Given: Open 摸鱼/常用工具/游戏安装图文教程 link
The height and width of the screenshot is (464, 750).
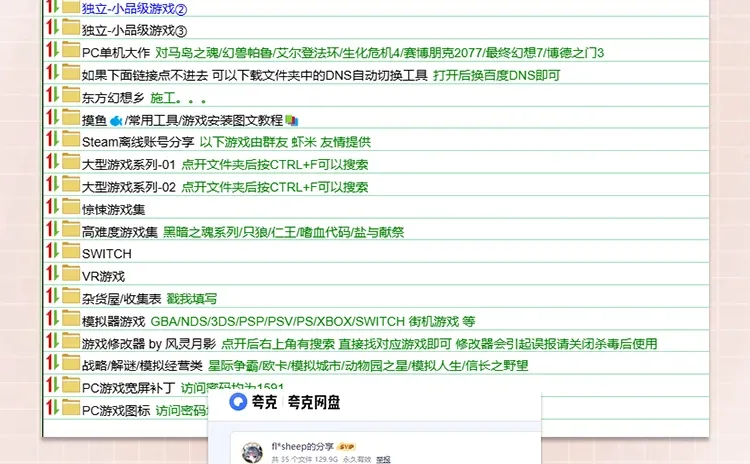Looking at the screenshot, I should (182, 120).
